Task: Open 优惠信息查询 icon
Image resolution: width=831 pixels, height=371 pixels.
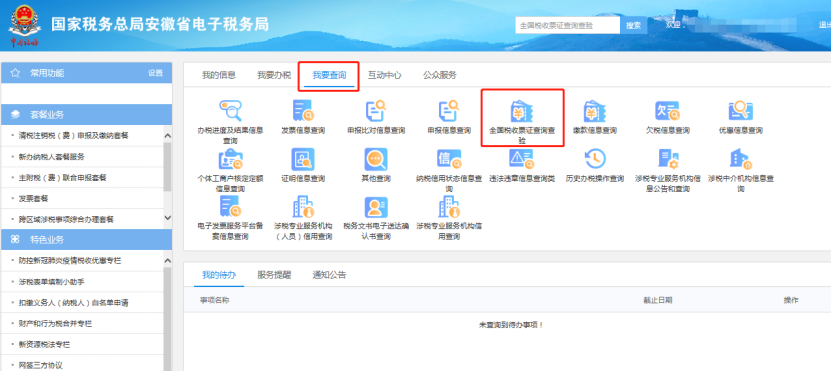Action: (741, 110)
